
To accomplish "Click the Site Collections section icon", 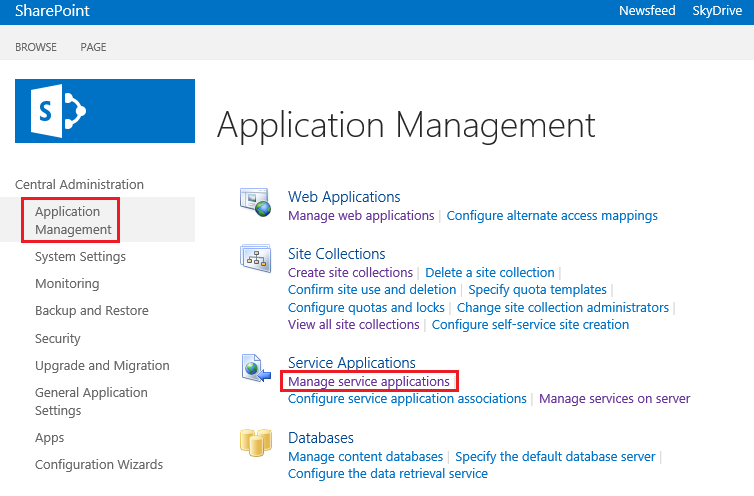I will 255,258.
